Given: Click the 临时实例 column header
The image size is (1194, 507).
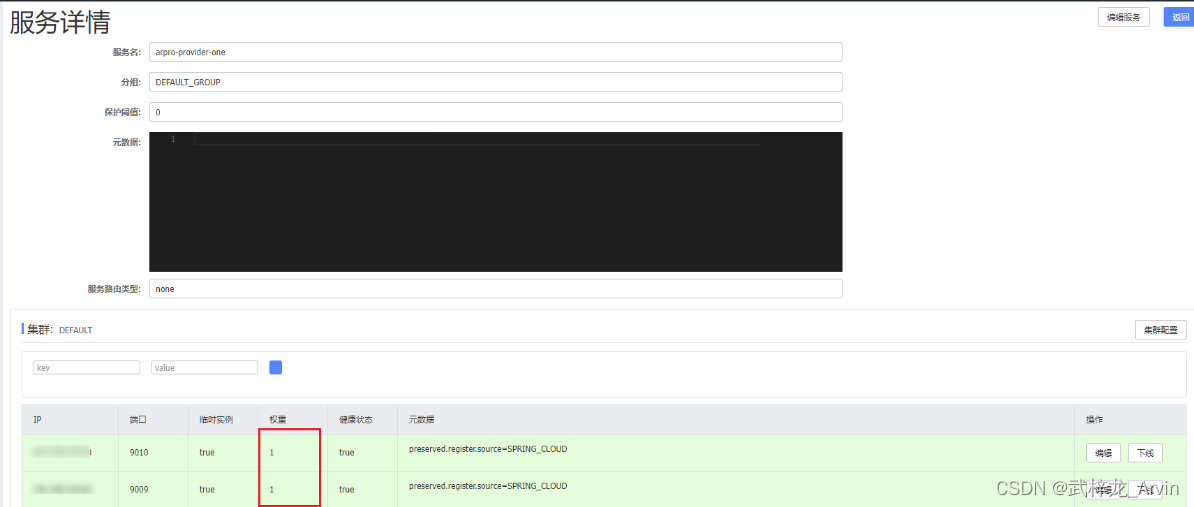Looking at the screenshot, I should pos(216,420).
